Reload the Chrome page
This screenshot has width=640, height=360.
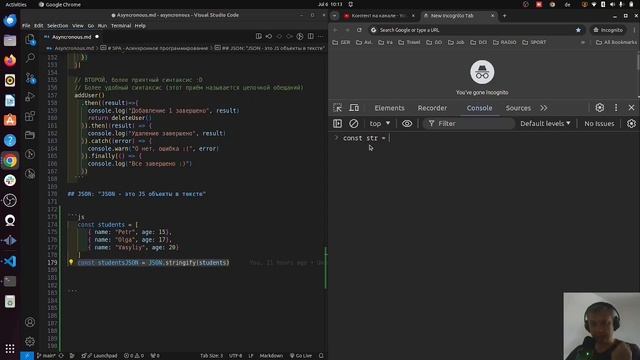(x=359, y=30)
